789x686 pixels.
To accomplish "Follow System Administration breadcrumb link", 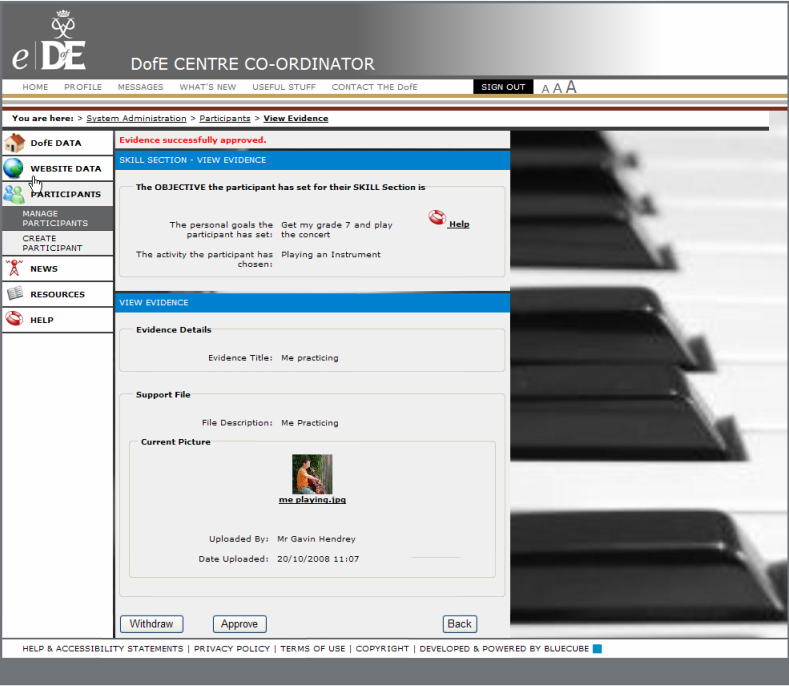I will click(x=136, y=118).
